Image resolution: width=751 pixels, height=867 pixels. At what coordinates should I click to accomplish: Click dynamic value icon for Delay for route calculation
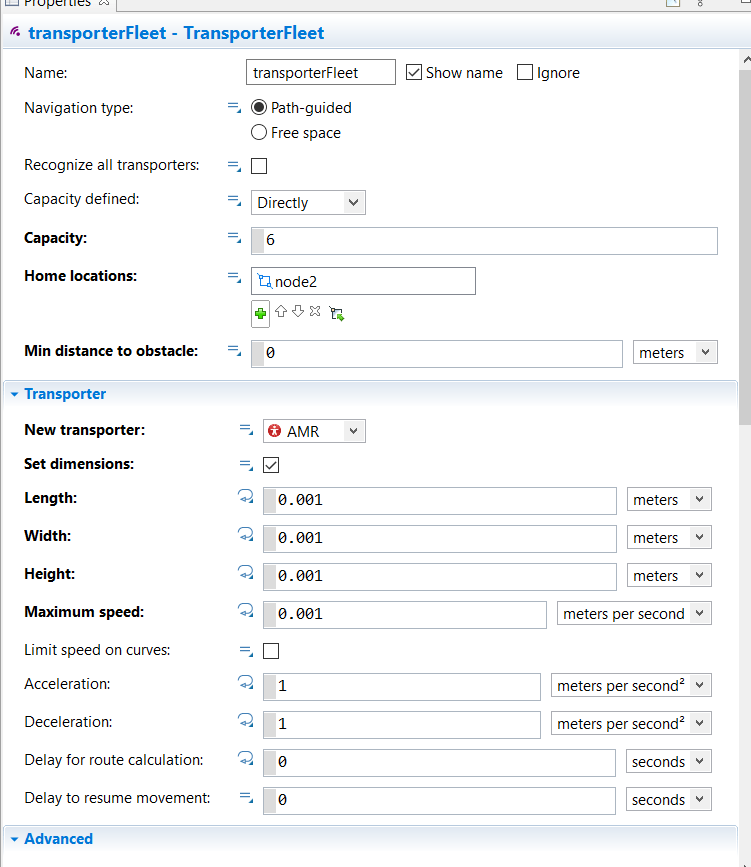tap(246, 758)
